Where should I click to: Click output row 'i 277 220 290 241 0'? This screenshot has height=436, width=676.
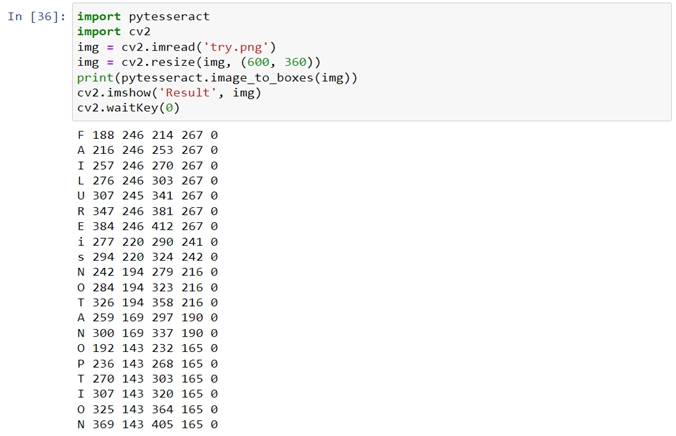[x=148, y=242]
